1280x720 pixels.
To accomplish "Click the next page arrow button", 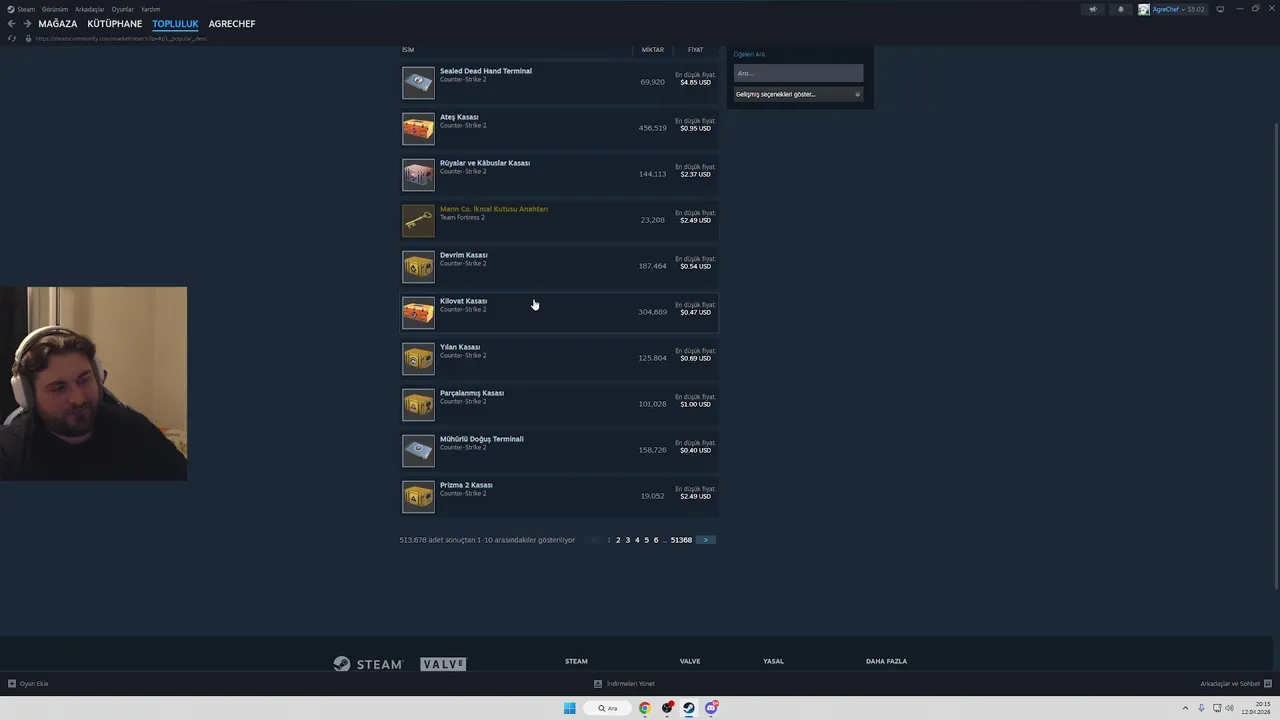I will [x=706, y=540].
